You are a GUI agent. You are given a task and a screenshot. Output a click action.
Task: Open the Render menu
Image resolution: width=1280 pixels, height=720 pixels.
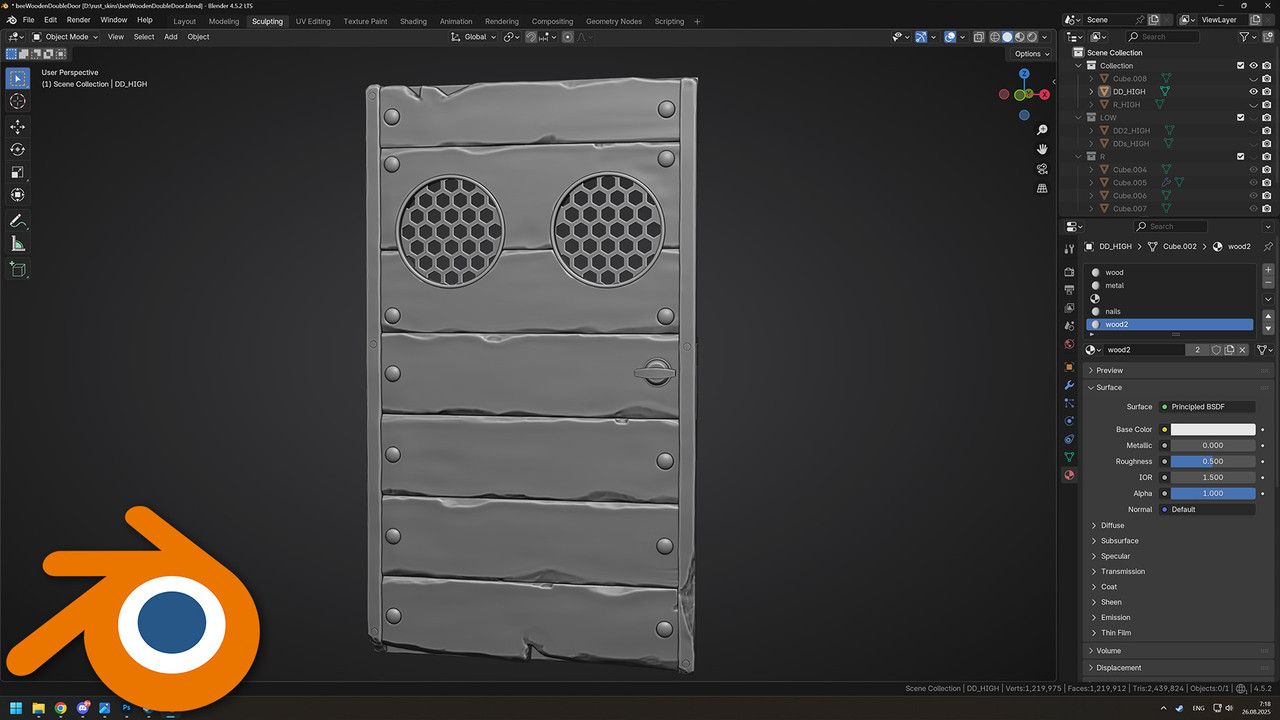coord(78,20)
